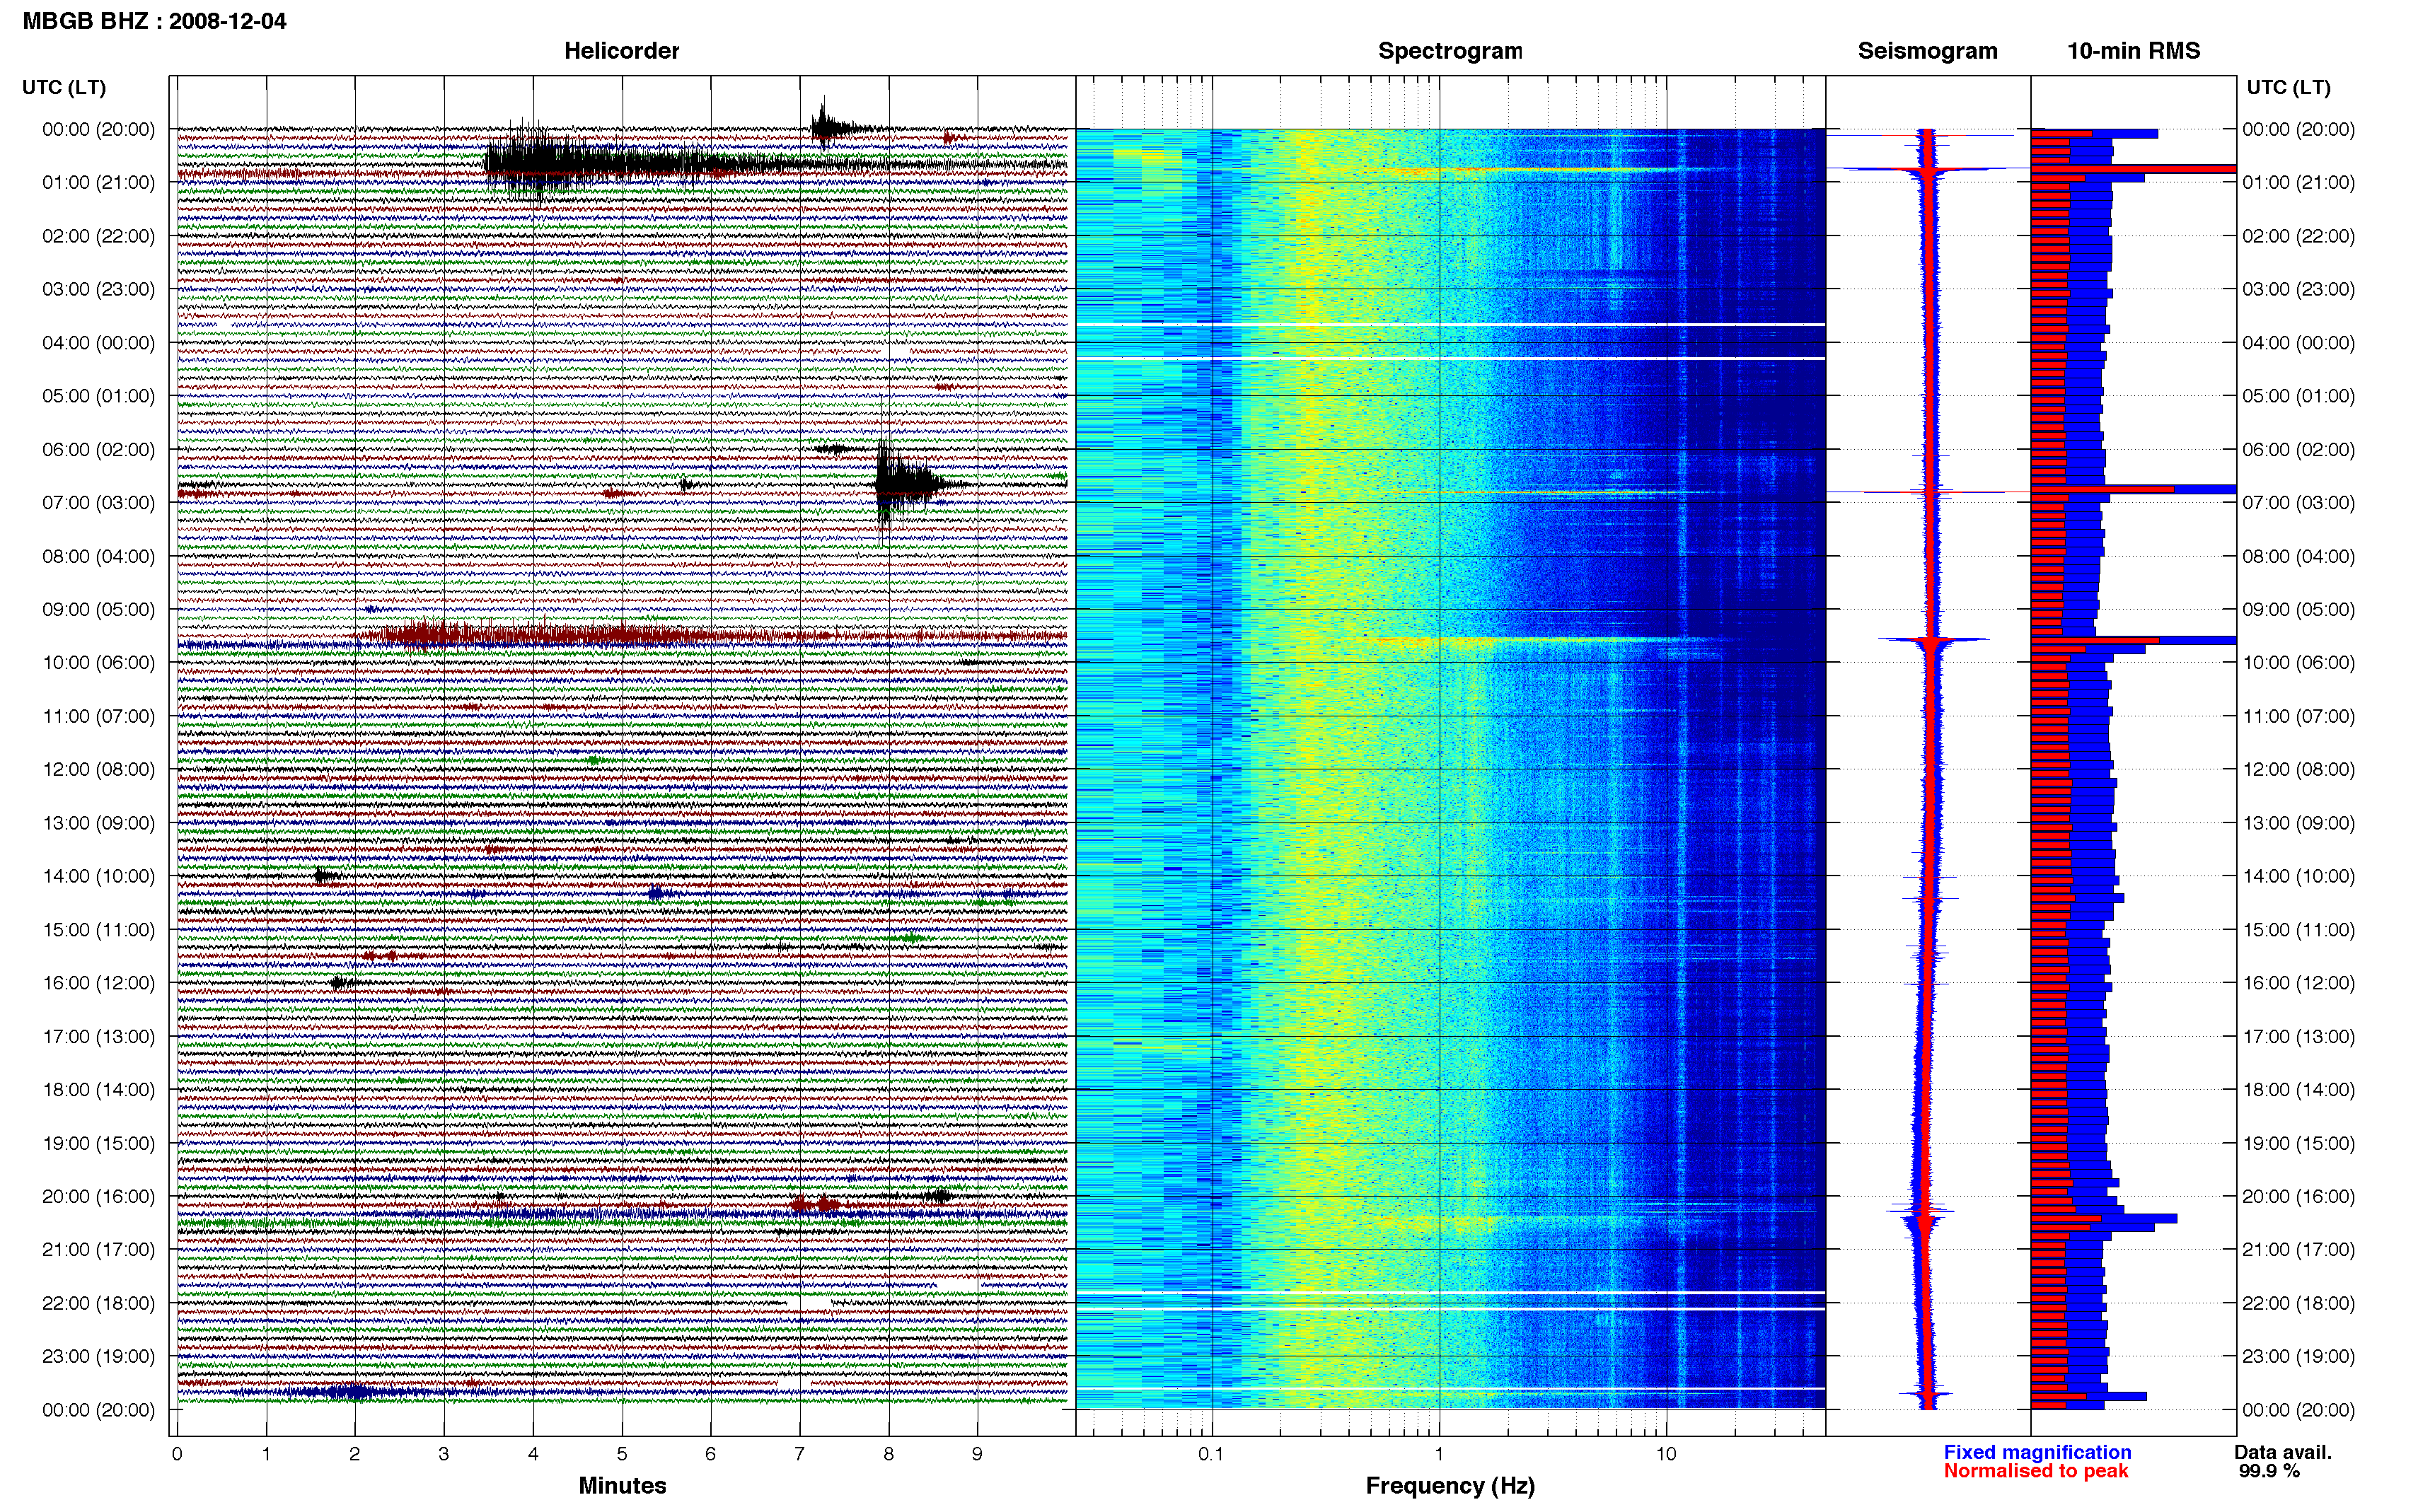Click the right UTC (LT) axis label

2288,87
